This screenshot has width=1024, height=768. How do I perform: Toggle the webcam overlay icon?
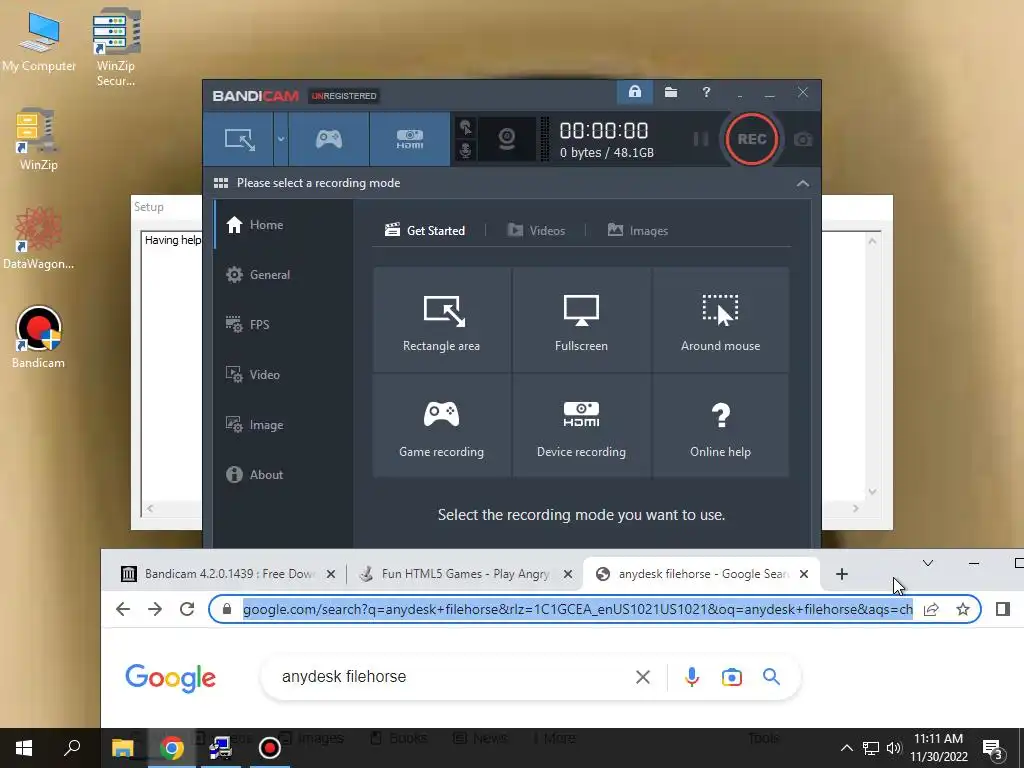tap(507, 139)
